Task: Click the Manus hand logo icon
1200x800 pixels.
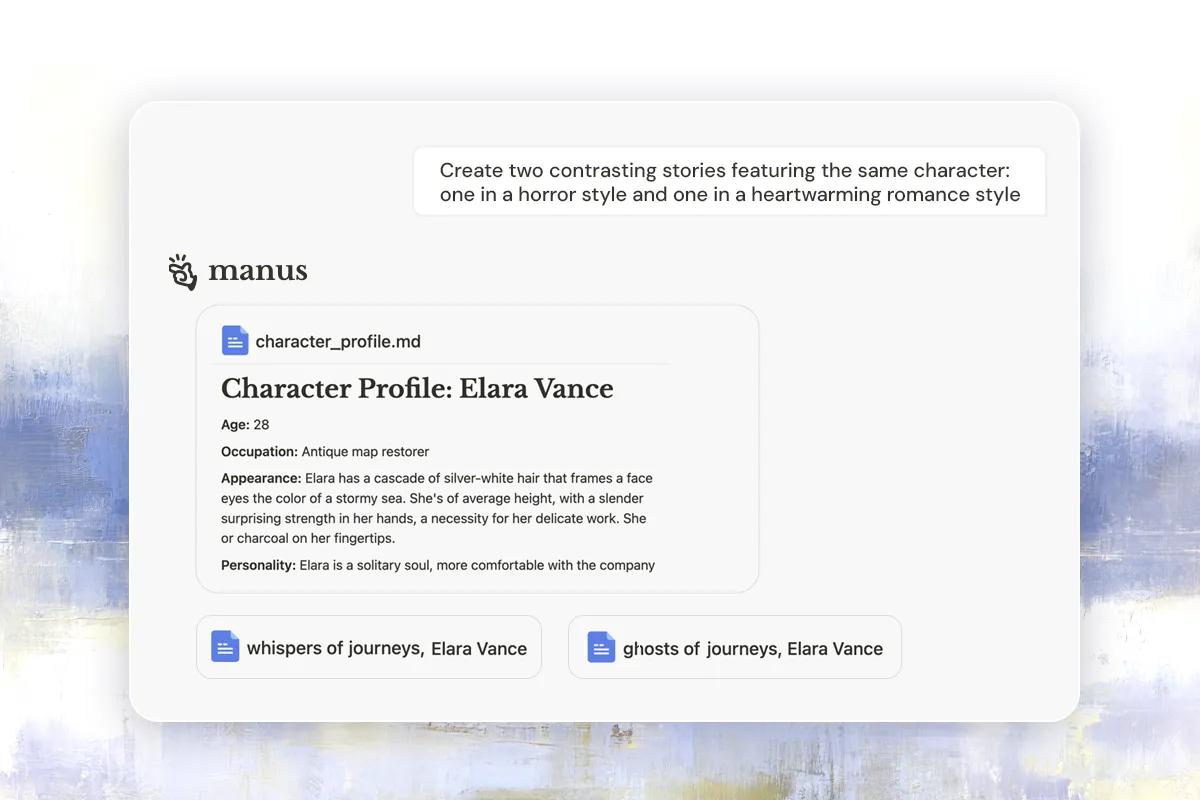Action: coord(182,272)
